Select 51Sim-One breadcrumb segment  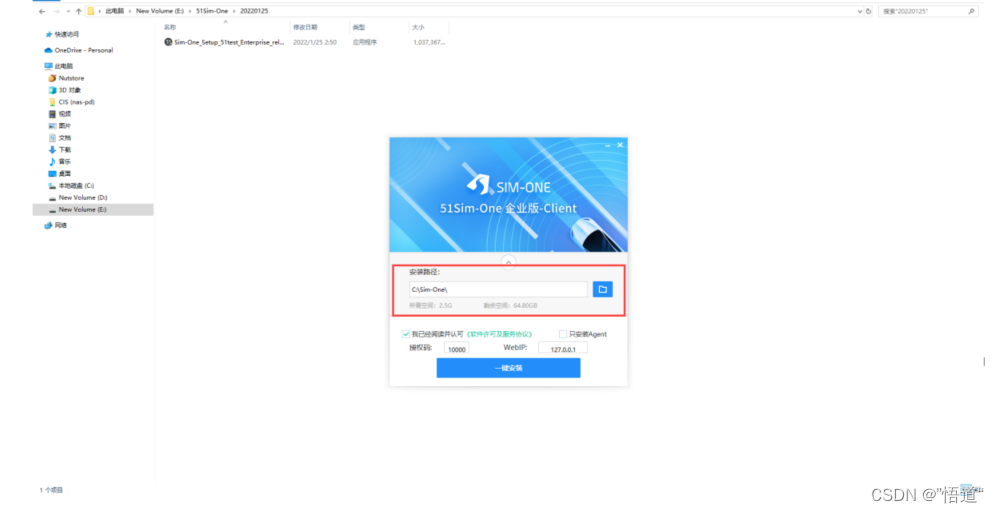212,11
